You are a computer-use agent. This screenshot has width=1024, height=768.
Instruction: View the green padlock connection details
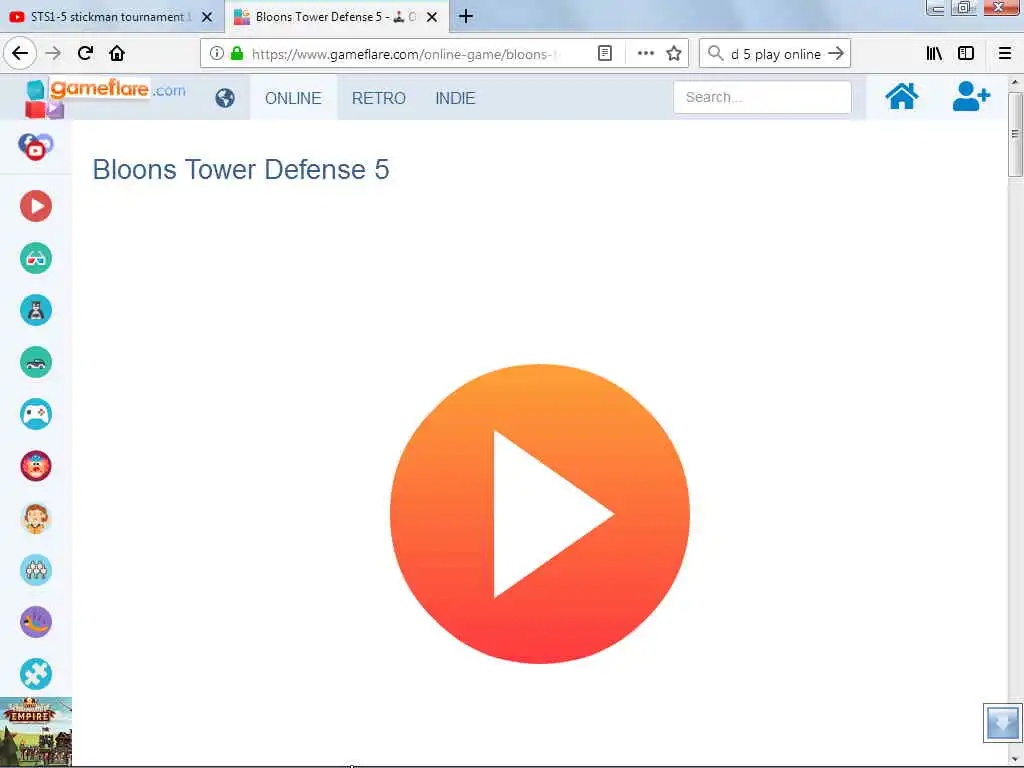(237, 54)
